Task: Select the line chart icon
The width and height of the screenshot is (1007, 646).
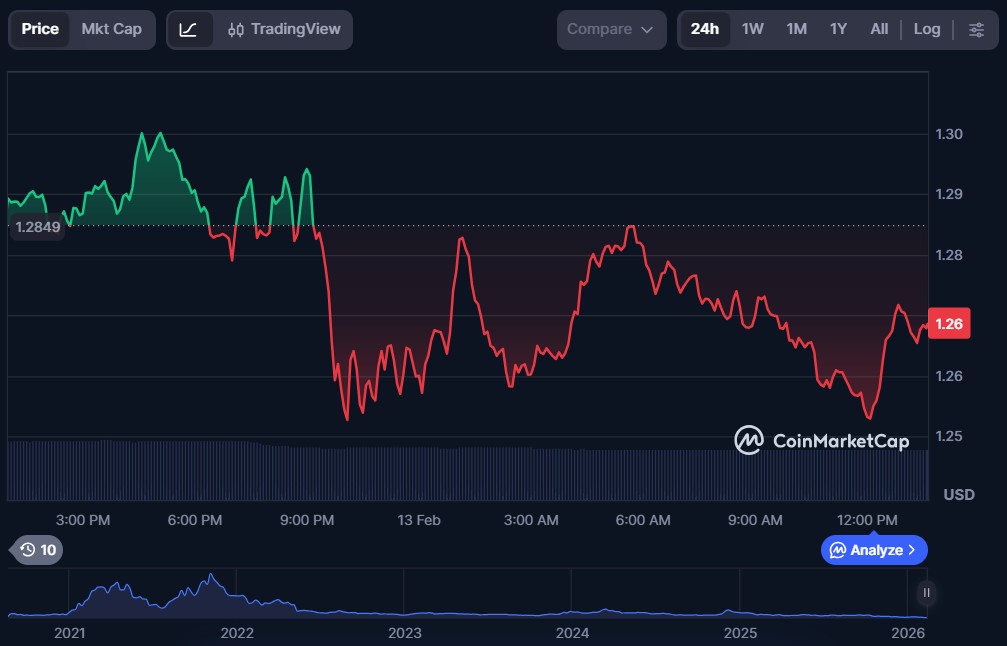Action: 189,29
